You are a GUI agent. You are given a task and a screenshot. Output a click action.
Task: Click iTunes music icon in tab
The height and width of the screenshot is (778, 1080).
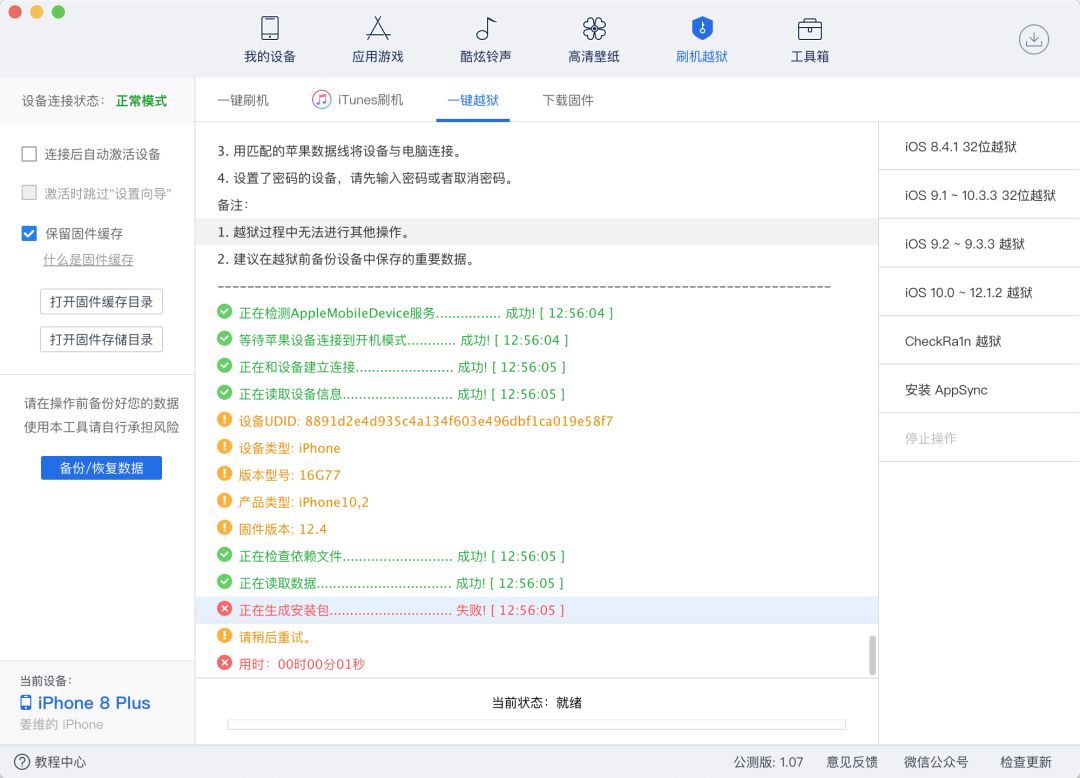point(321,100)
